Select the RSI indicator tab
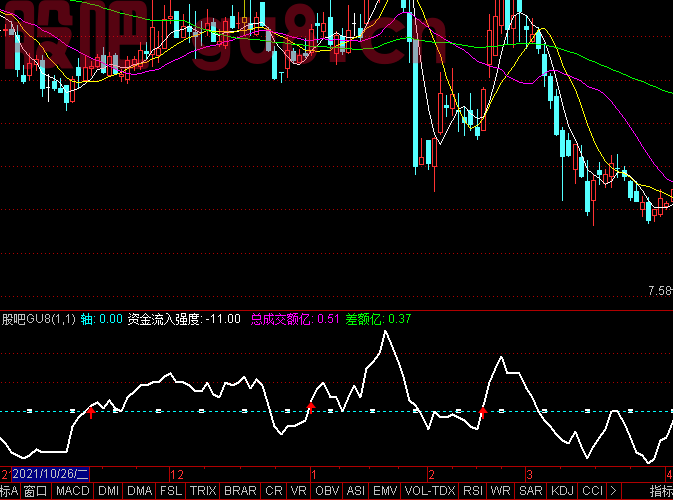 point(473,491)
